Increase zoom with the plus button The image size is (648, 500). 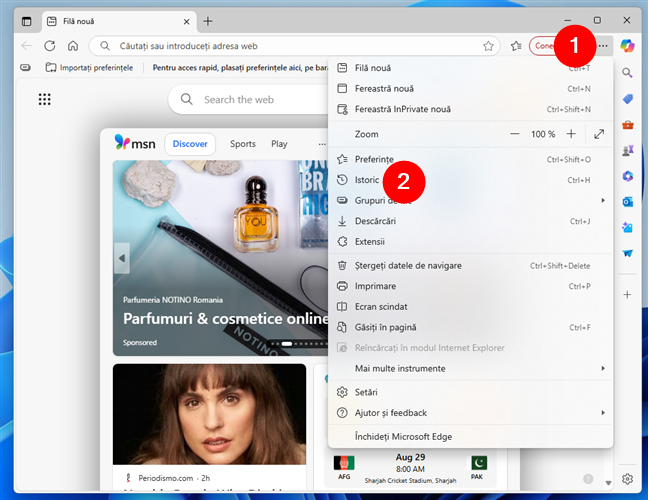[571, 134]
